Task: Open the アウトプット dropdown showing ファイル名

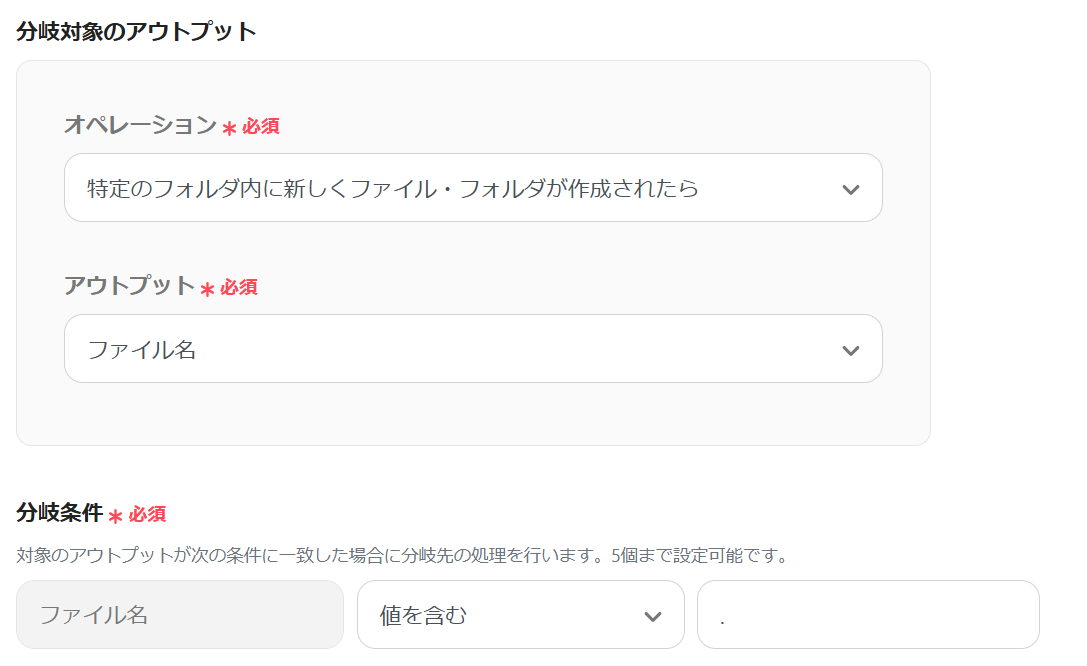Action: pos(450,349)
